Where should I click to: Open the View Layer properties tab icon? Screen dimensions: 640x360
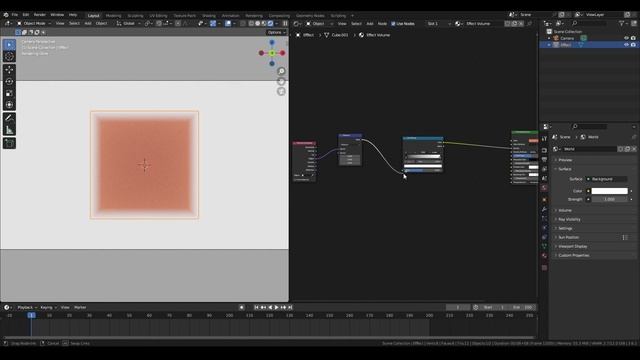(x=544, y=169)
